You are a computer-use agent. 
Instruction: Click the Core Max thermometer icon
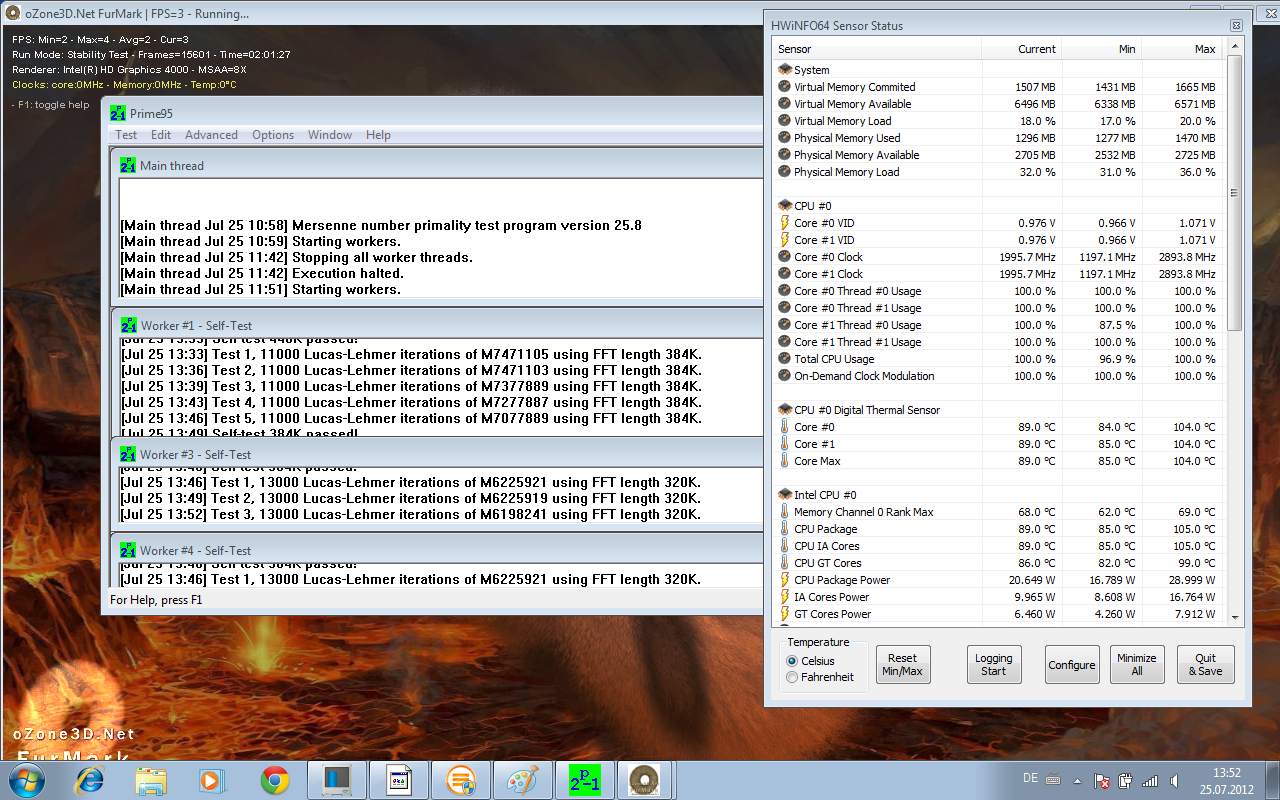tap(785, 461)
